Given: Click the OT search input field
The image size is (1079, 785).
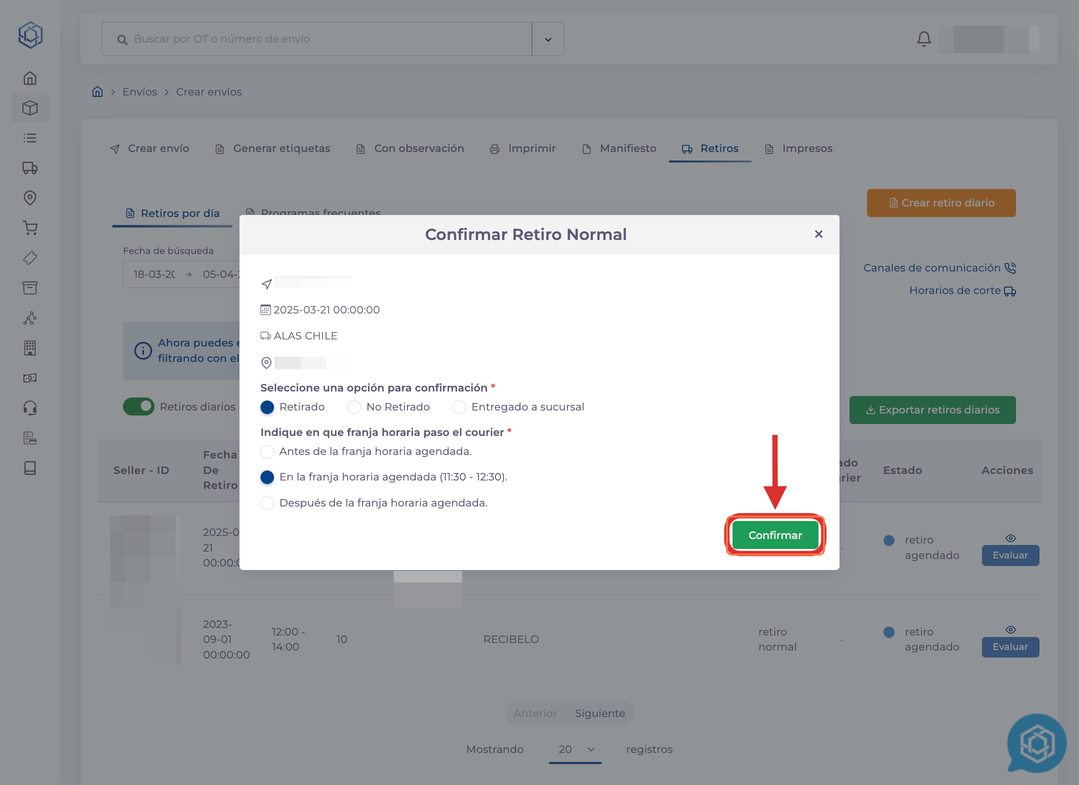Looking at the screenshot, I should point(320,40).
